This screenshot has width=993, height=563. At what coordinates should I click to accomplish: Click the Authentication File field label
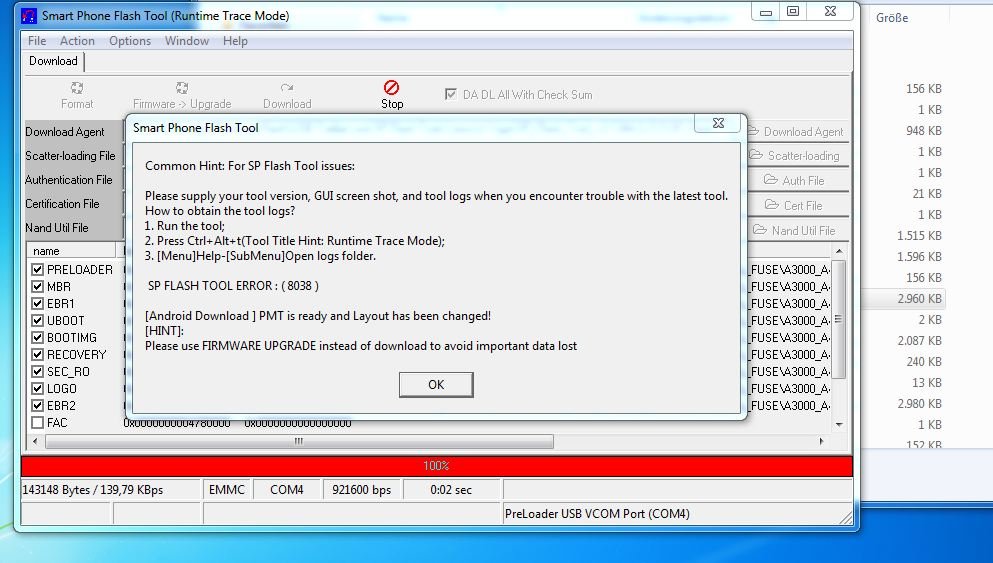click(68, 180)
